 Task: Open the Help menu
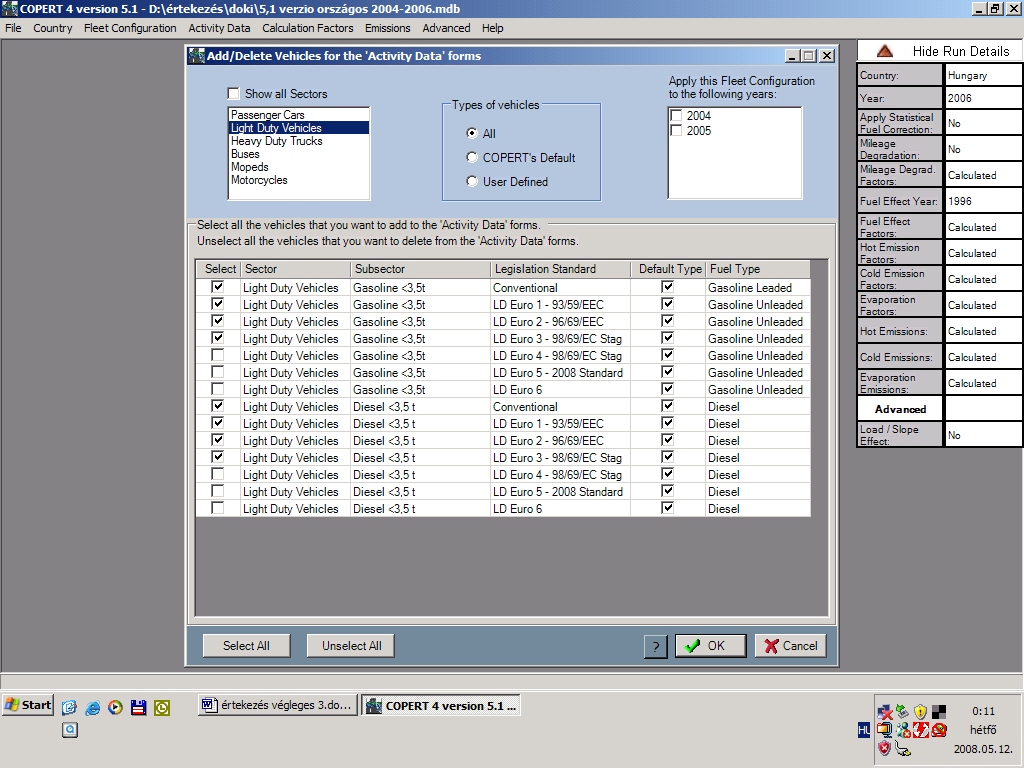coord(492,28)
